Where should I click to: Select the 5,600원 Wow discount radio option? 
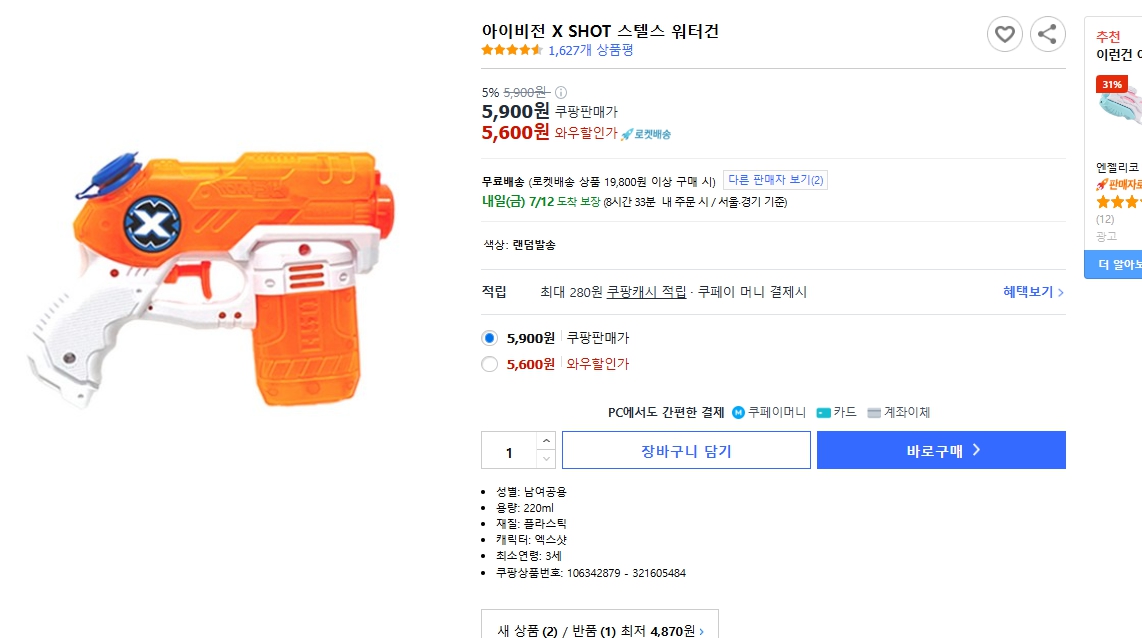click(490, 364)
